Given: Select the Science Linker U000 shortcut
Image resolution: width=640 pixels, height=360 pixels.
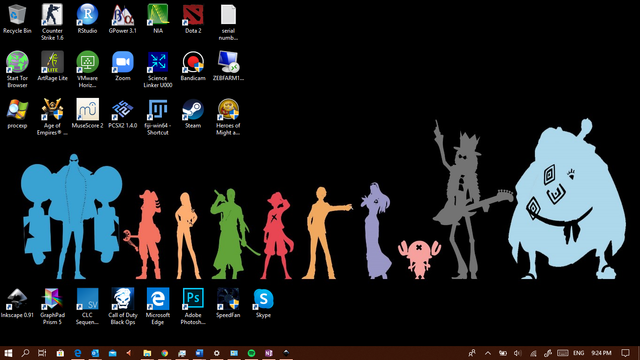Looking at the screenshot, I should click(x=158, y=70).
